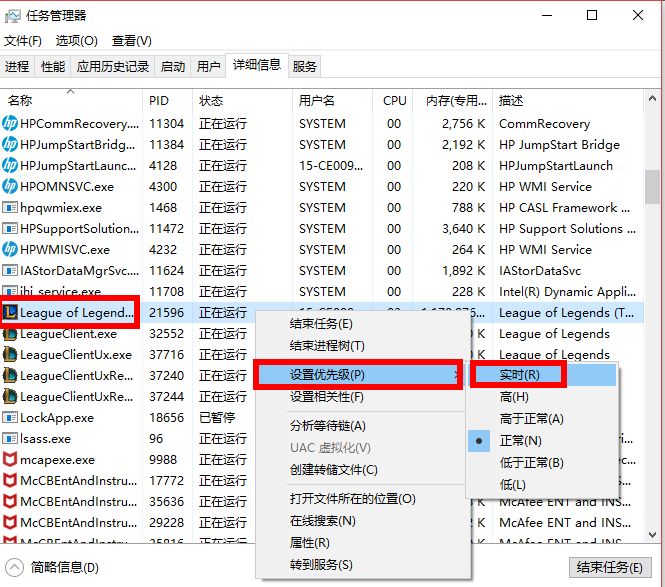Open the 查看(V) menu
Image resolution: width=665 pixels, height=587 pixels.
coord(131,41)
